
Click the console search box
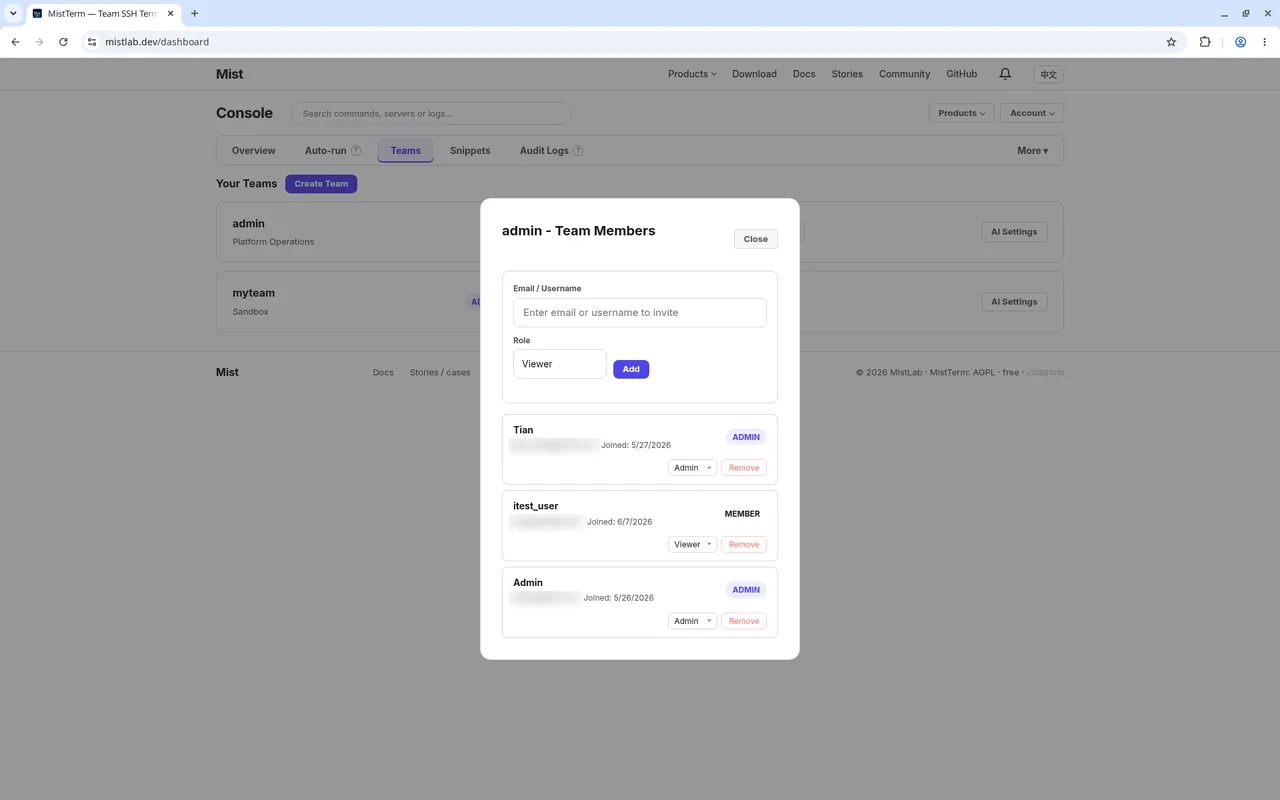pos(431,114)
